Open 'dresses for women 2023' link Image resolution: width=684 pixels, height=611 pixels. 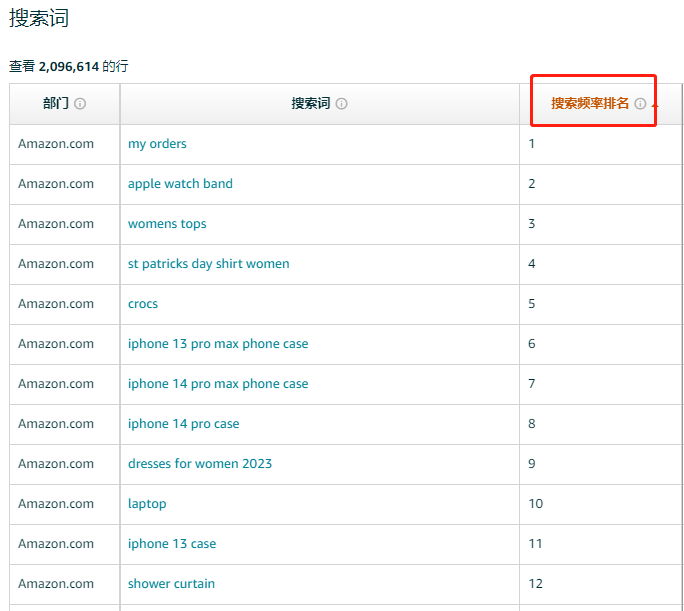pyautogui.click(x=200, y=464)
